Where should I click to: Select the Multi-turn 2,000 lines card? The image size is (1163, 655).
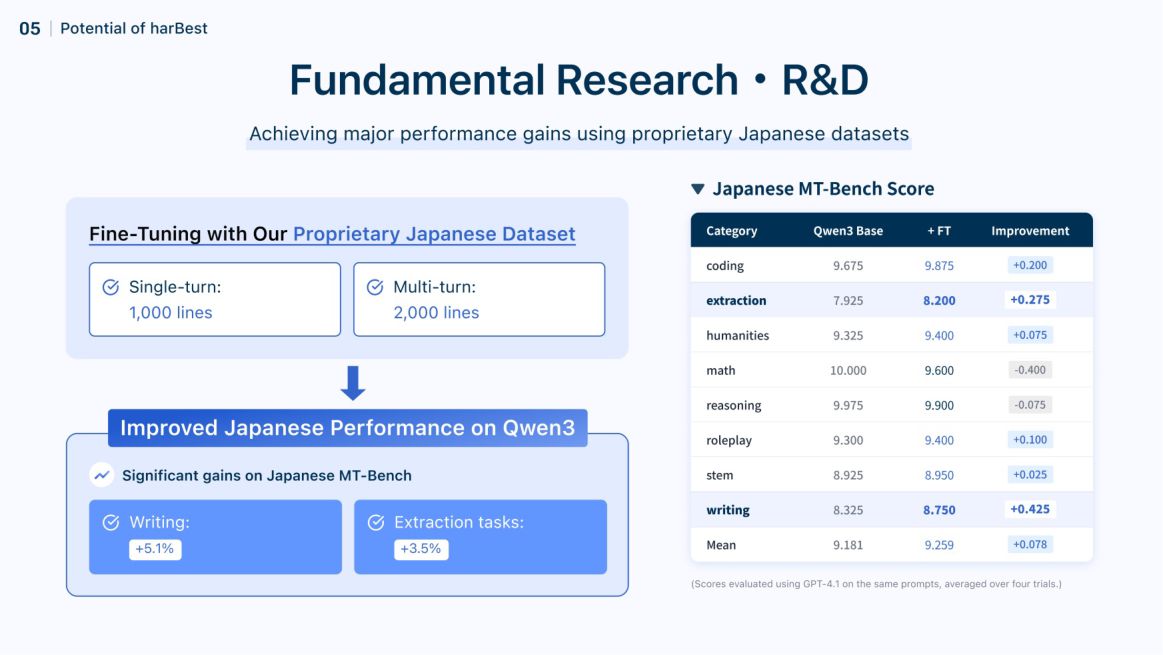pyautogui.click(x=479, y=299)
